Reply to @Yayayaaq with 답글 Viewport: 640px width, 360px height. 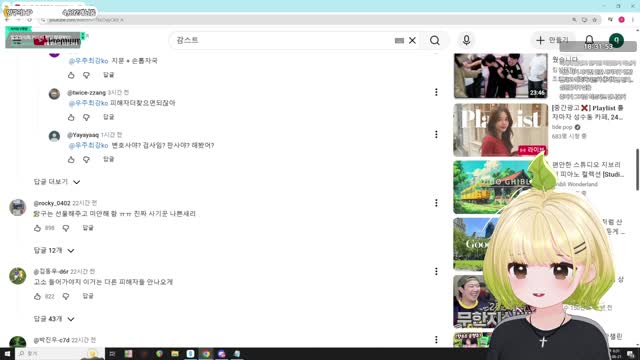(x=109, y=159)
